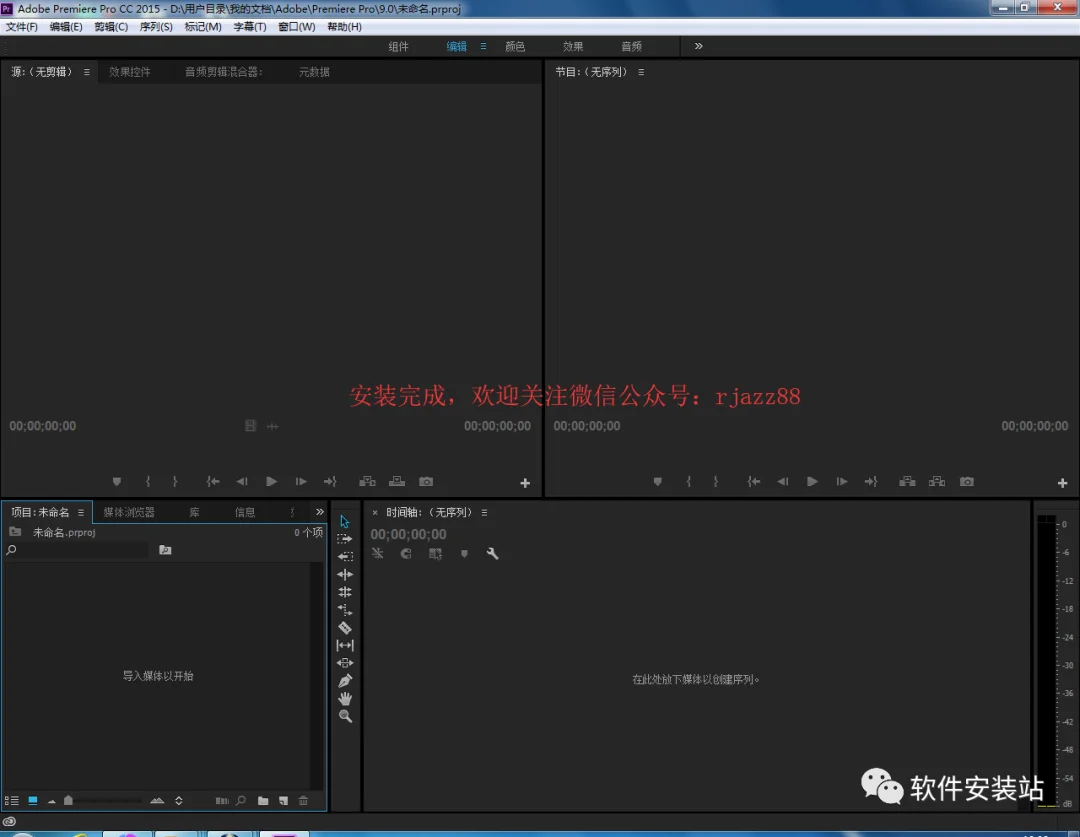This screenshot has width=1080, height=837.
Task: Select the Pen tool
Action: point(344,681)
